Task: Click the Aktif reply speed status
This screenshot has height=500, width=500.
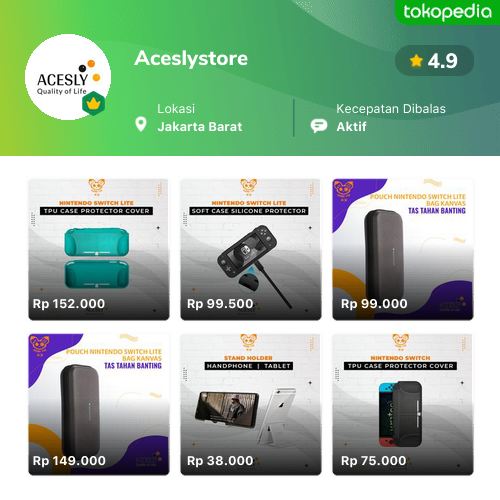Action: pyautogui.click(x=351, y=127)
